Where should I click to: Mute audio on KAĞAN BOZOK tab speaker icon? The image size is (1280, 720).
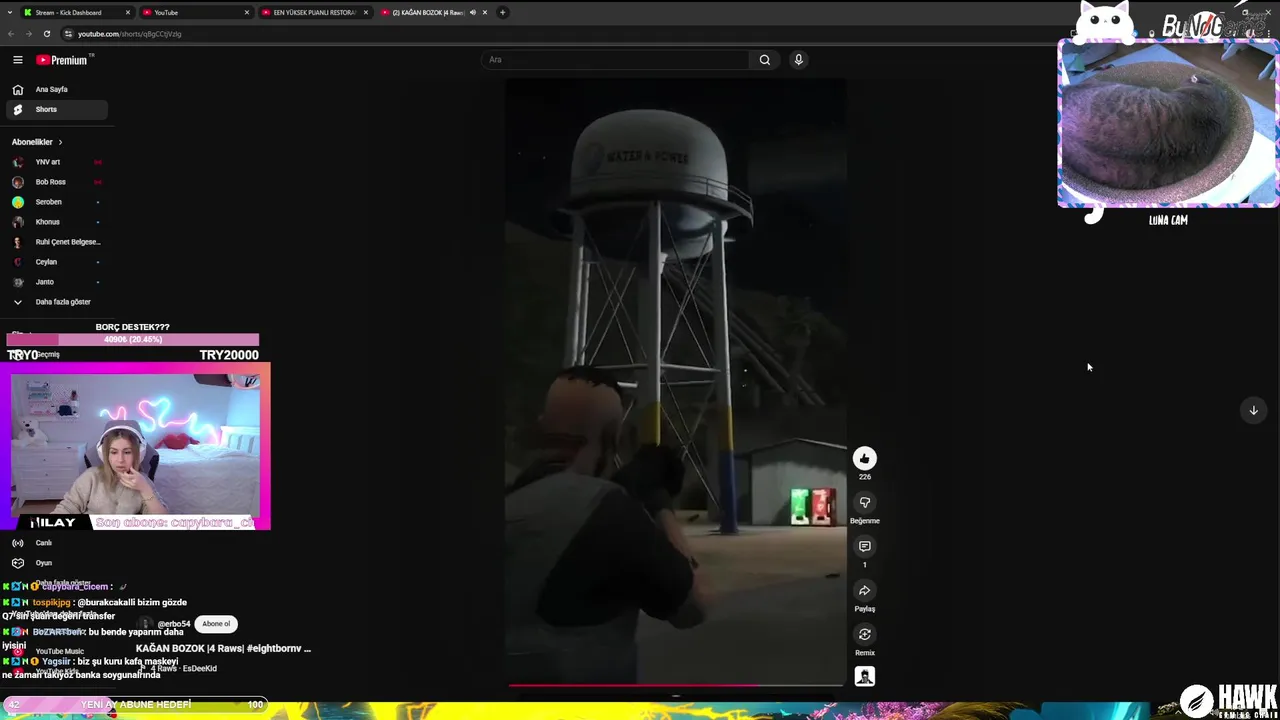click(x=471, y=12)
